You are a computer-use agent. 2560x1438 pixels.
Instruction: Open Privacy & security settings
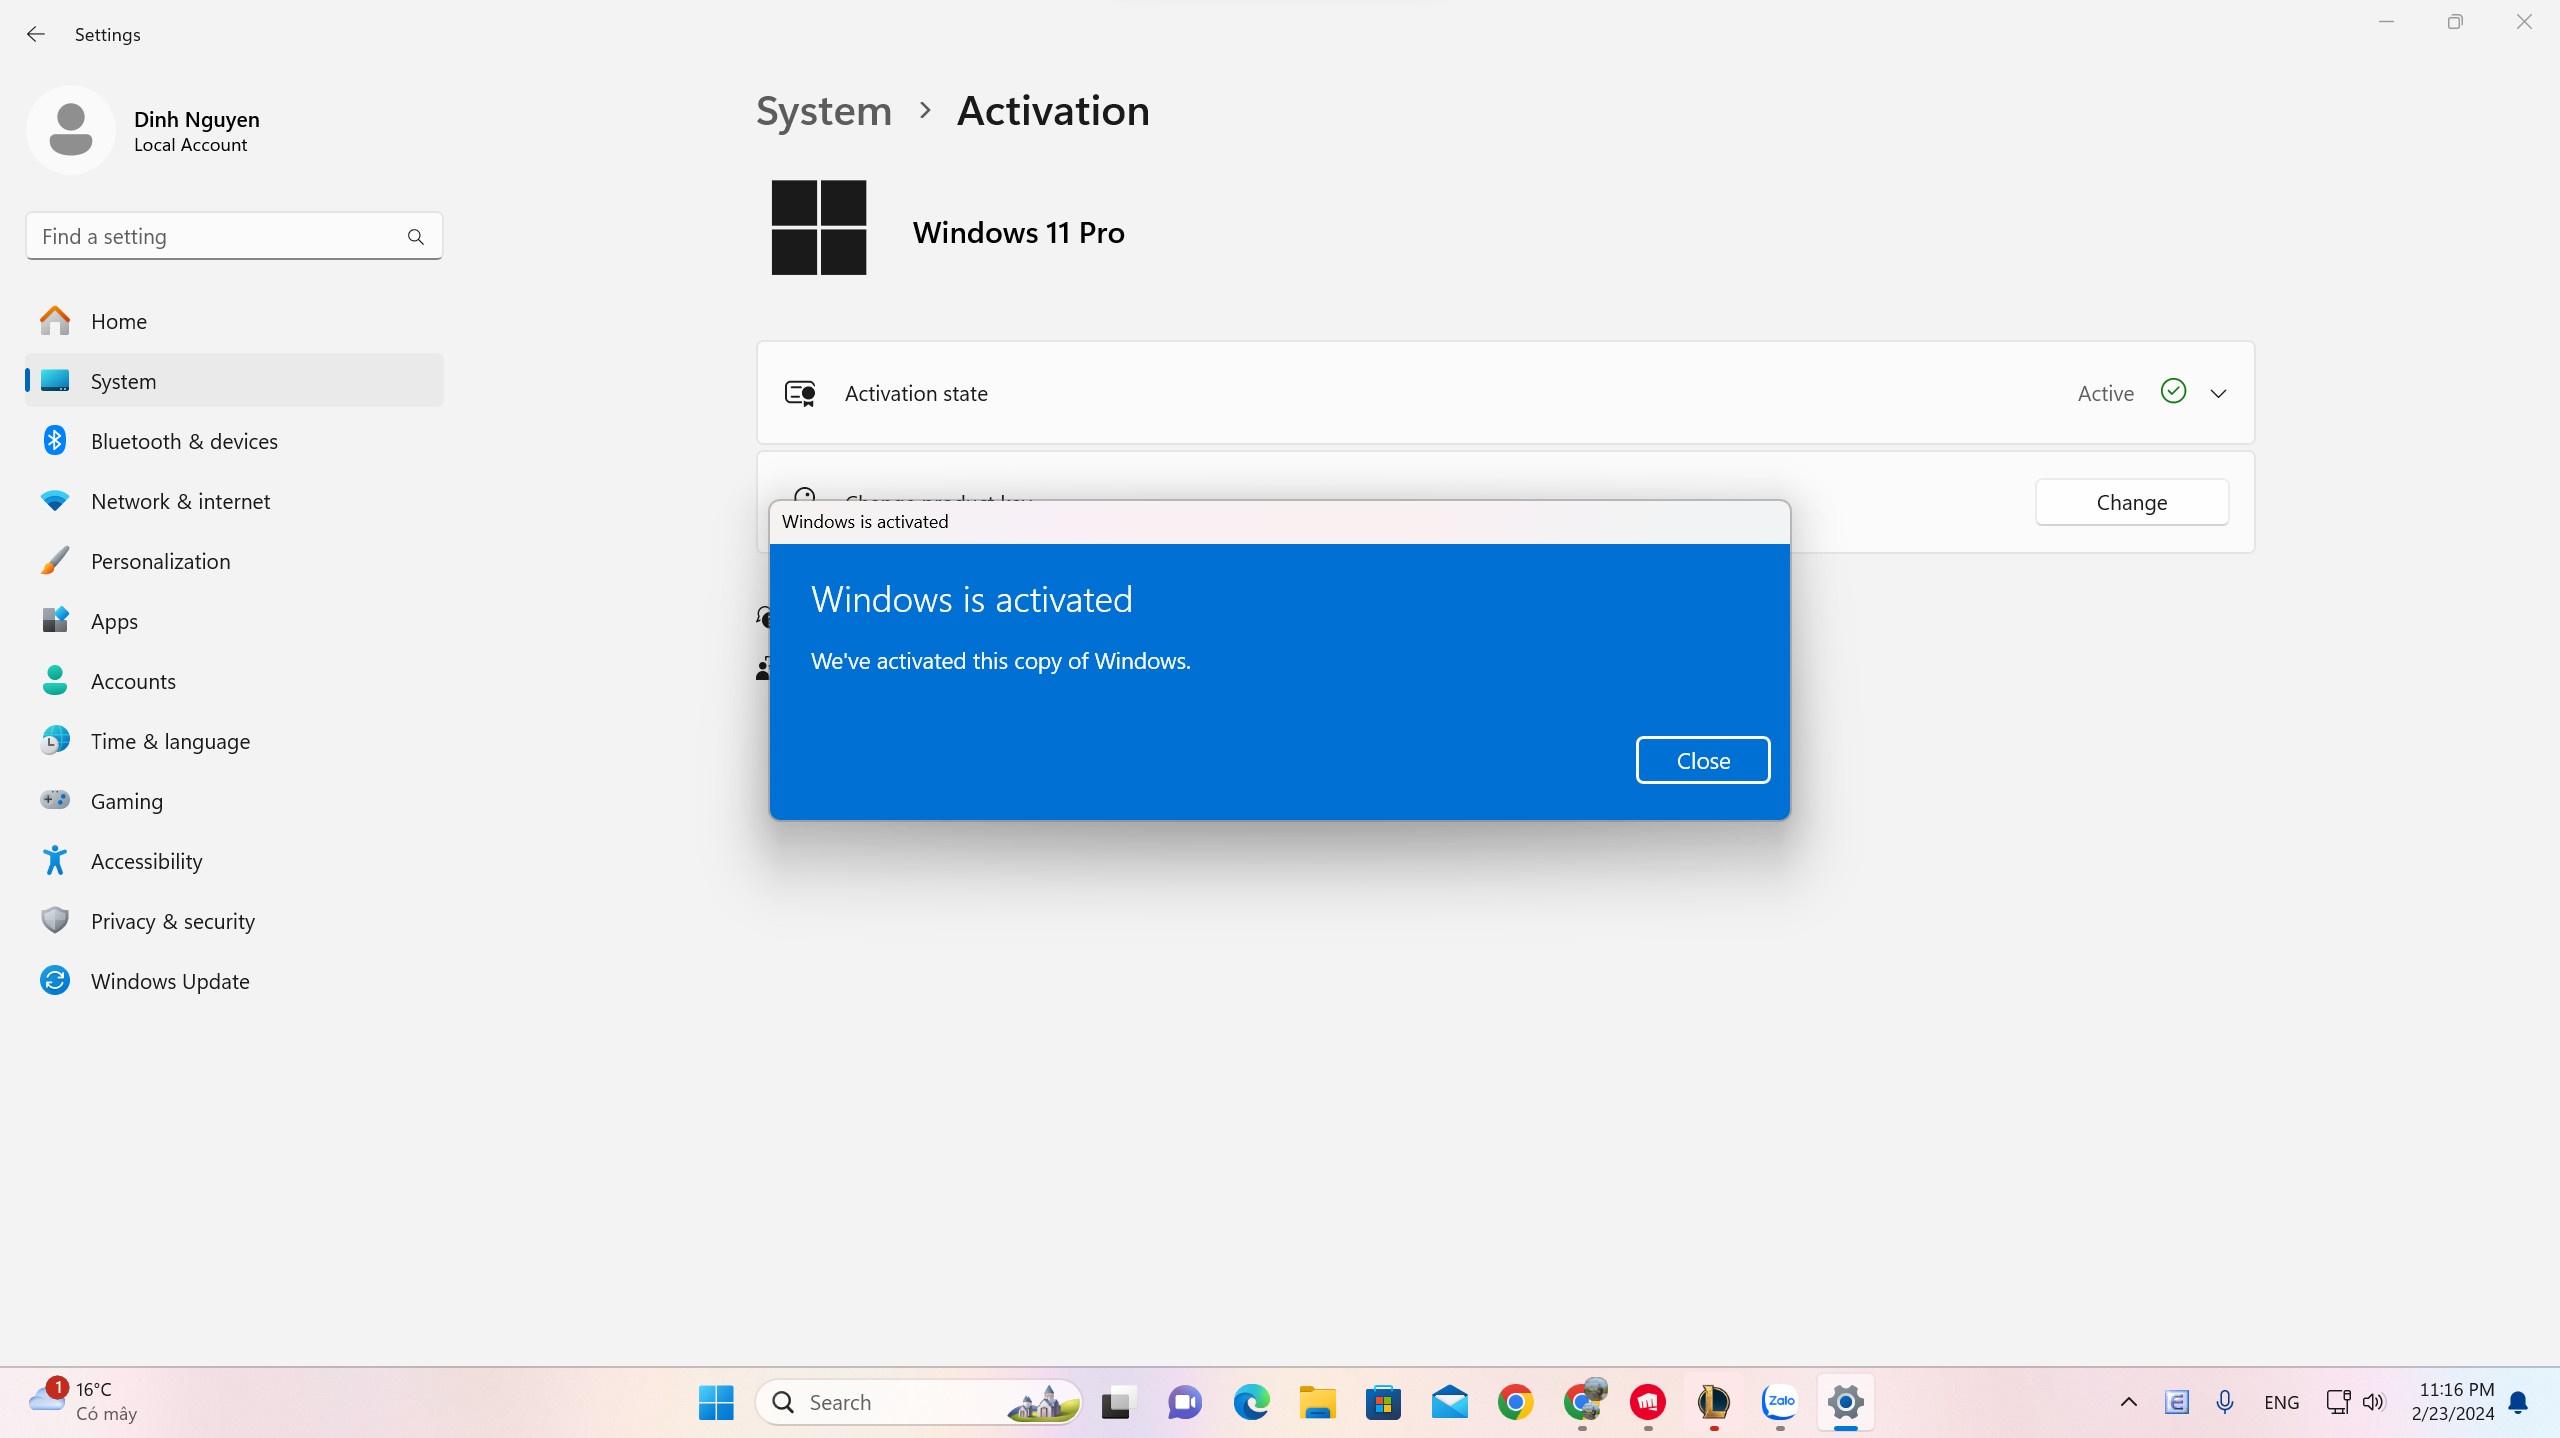pos(234,921)
